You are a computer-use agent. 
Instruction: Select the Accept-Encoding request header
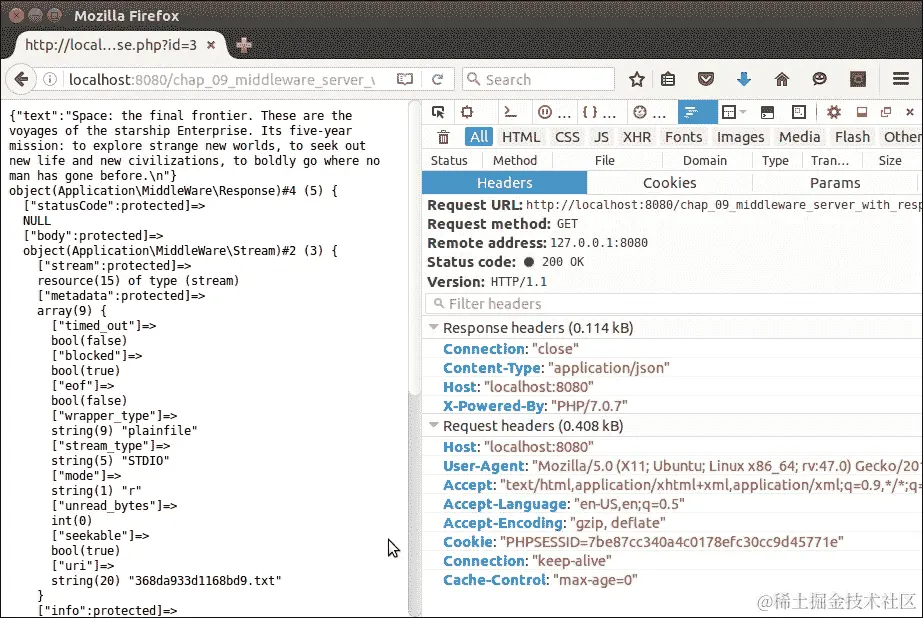(x=554, y=523)
